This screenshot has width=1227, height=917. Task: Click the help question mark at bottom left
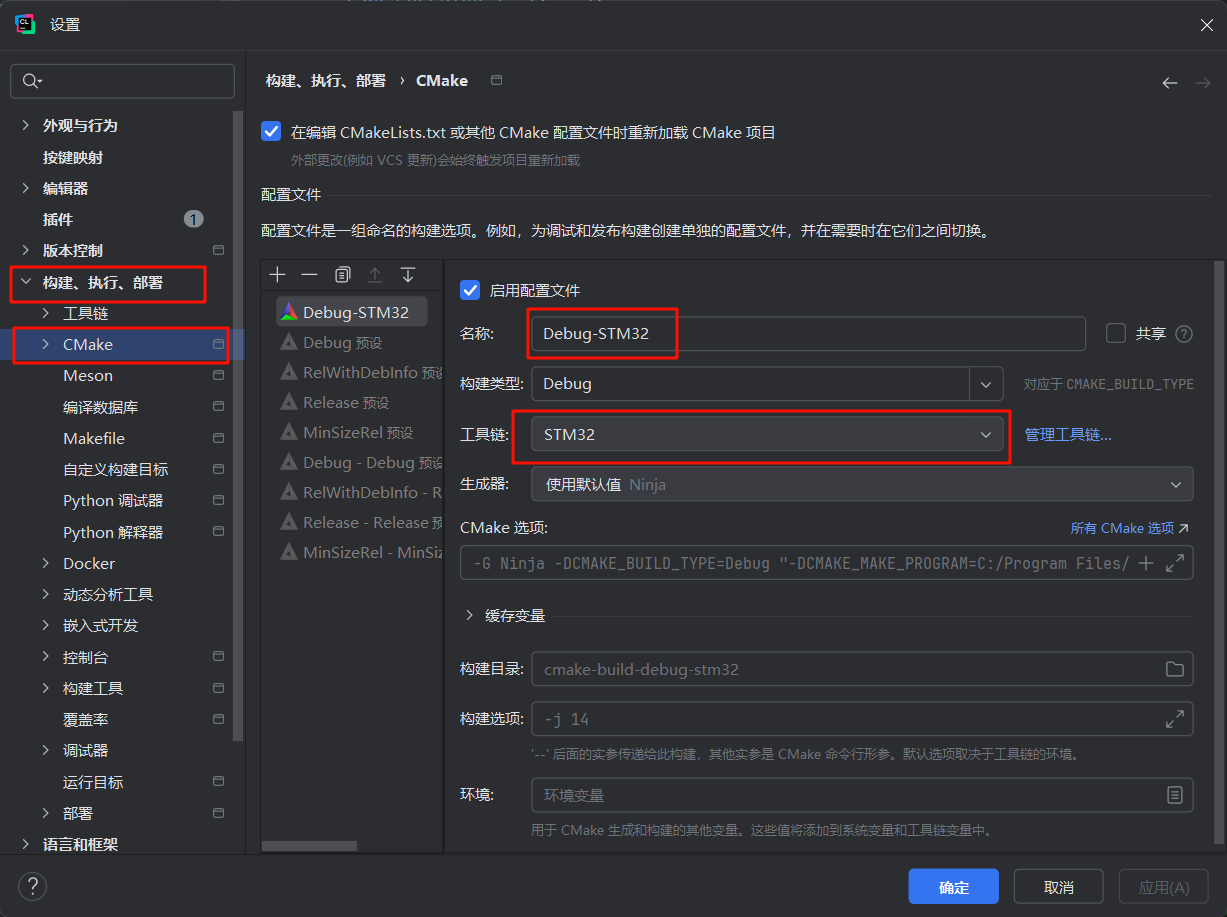[x=32, y=886]
